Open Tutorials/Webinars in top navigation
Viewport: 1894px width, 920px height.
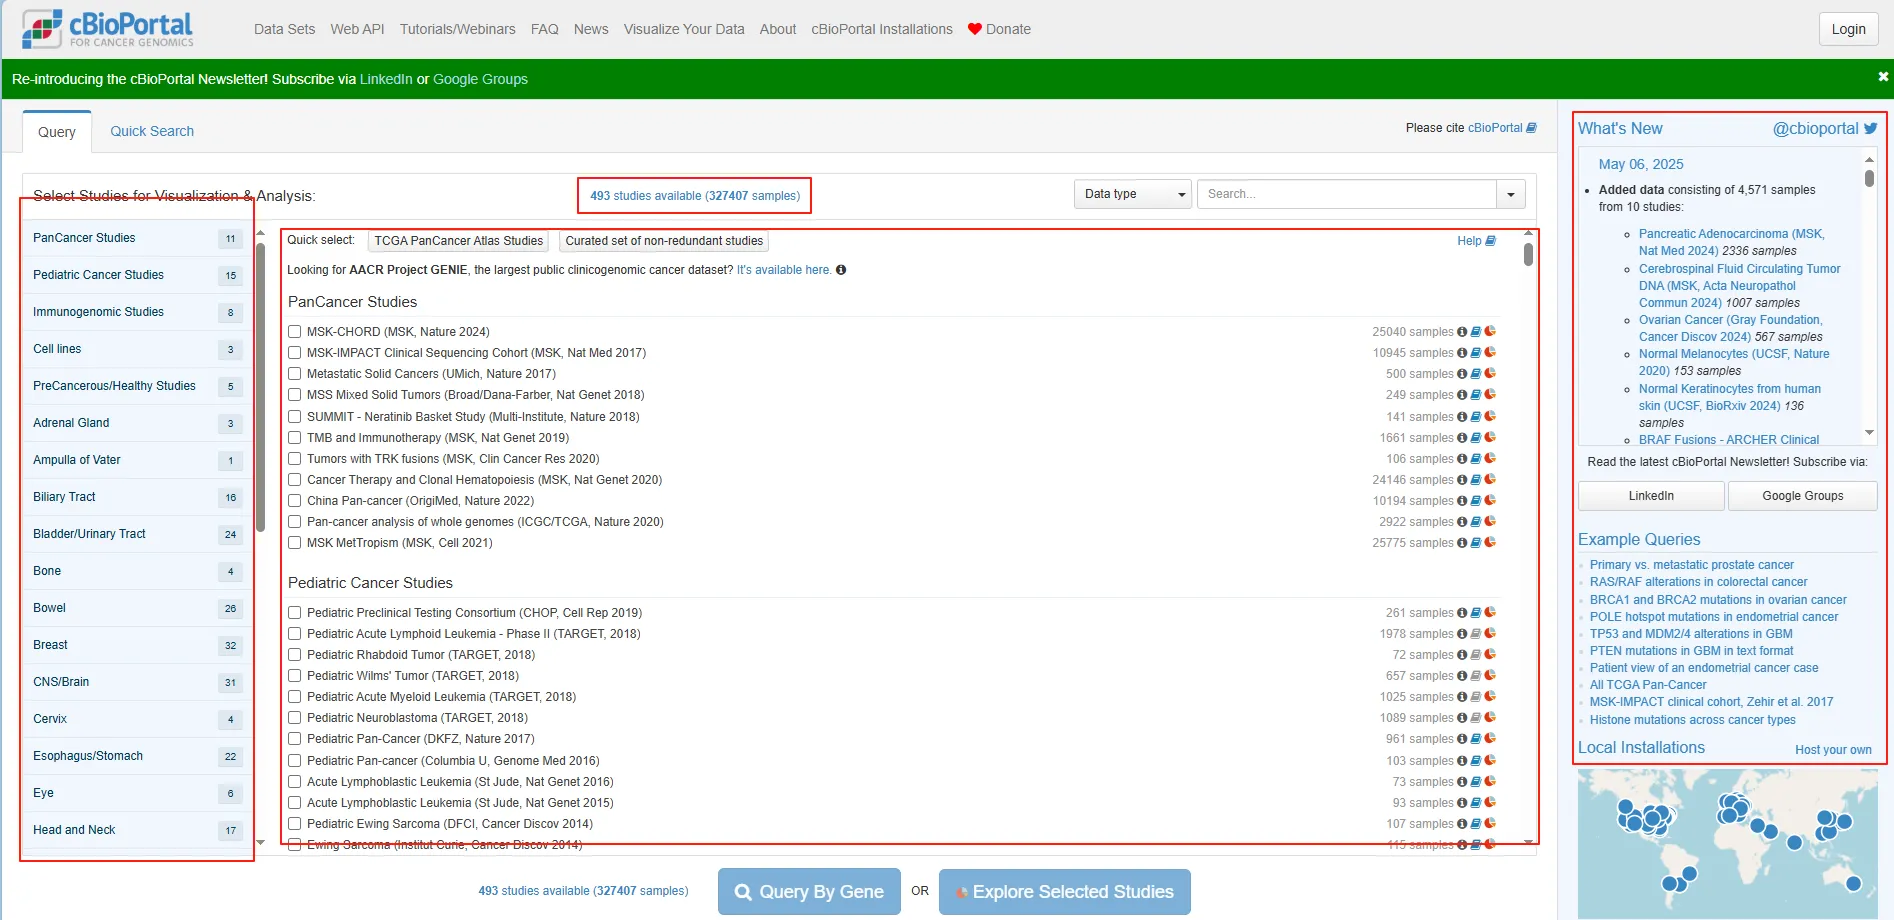(457, 29)
